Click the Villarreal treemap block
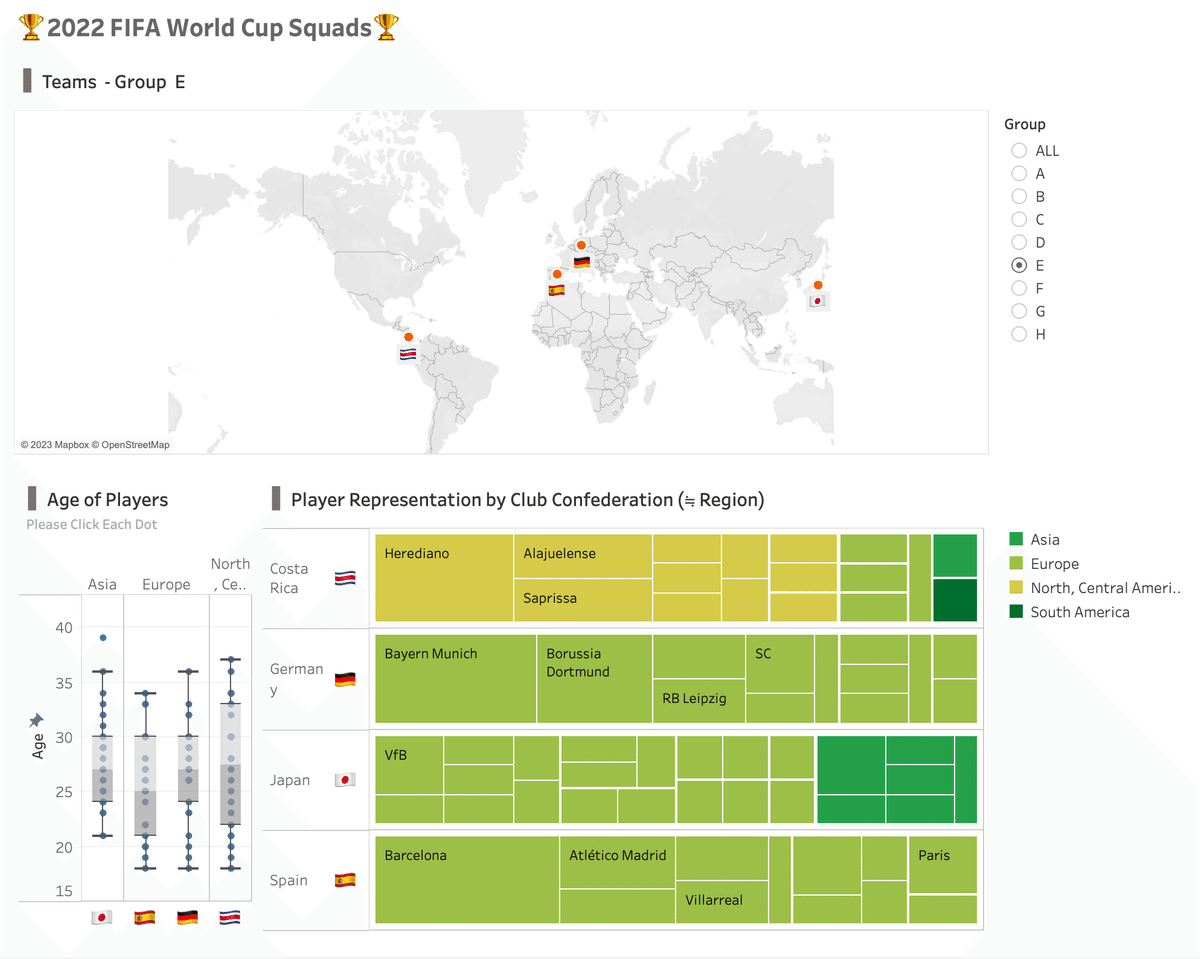 [x=722, y=902]
